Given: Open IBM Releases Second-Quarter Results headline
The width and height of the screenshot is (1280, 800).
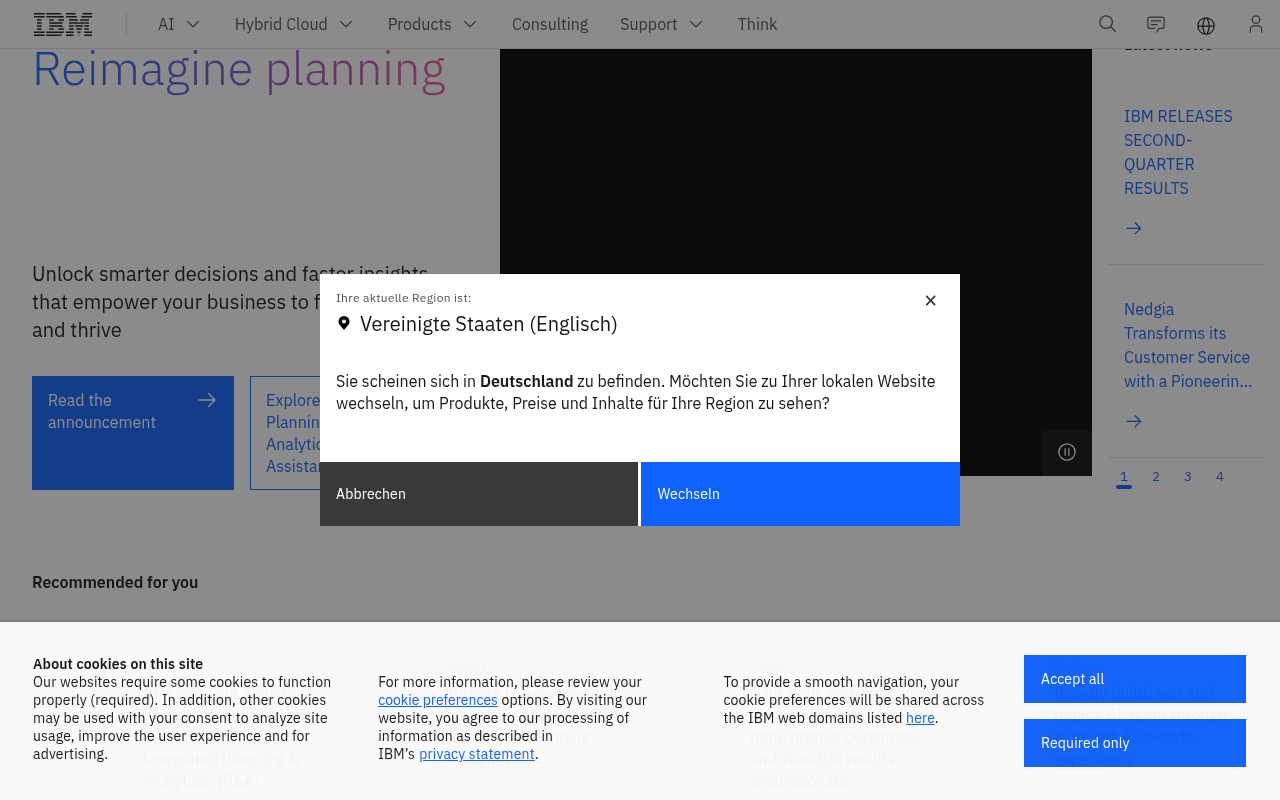Looking at the screenshot, I should tap(1178, 152).
